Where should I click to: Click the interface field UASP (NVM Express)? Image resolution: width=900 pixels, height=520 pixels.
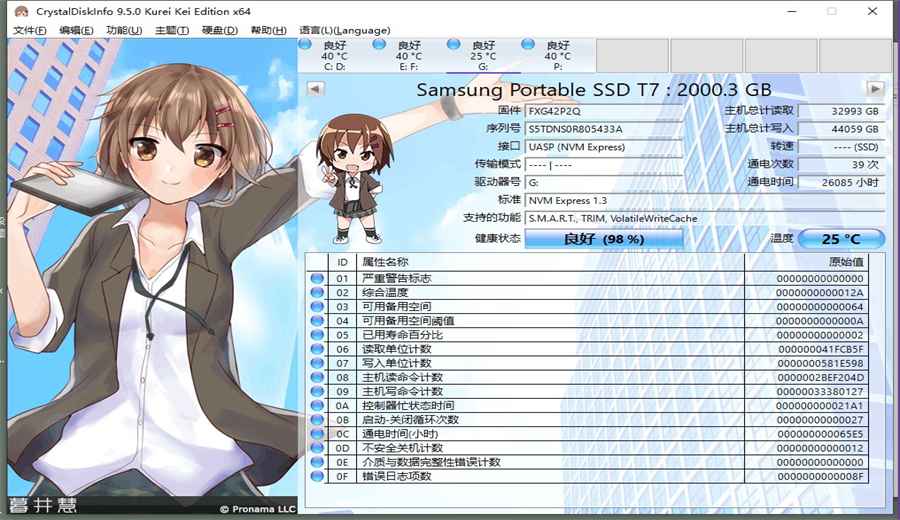604,147
